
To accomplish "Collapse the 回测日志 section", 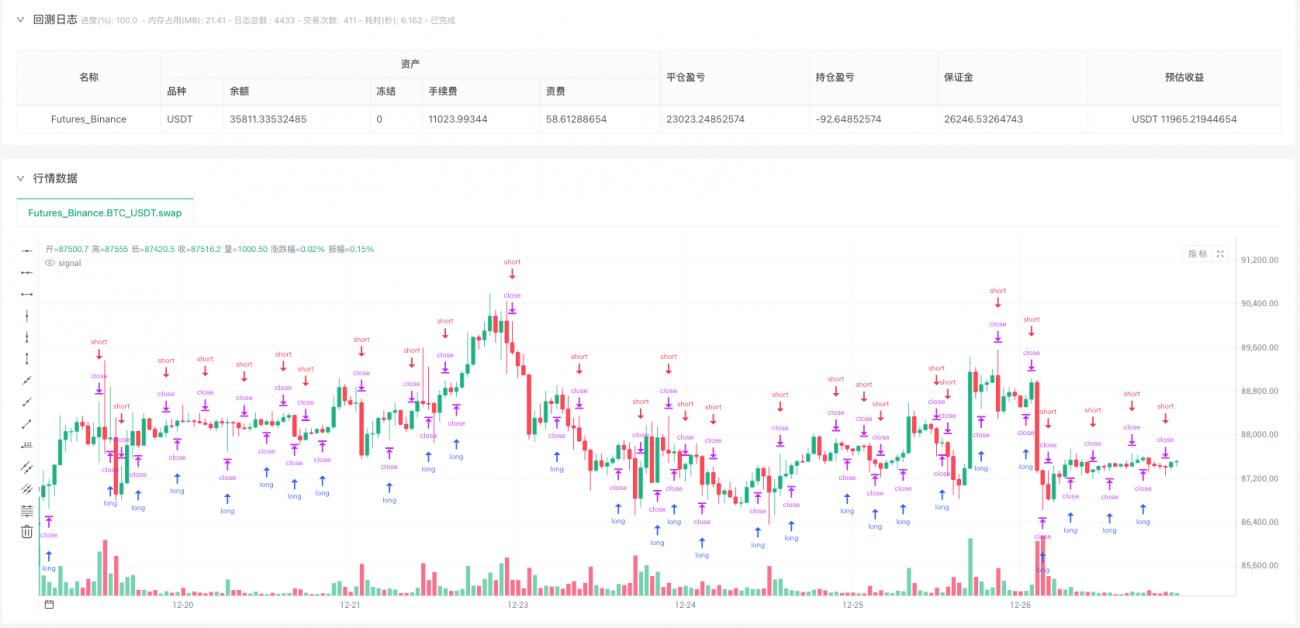I will tap(20, 19).
